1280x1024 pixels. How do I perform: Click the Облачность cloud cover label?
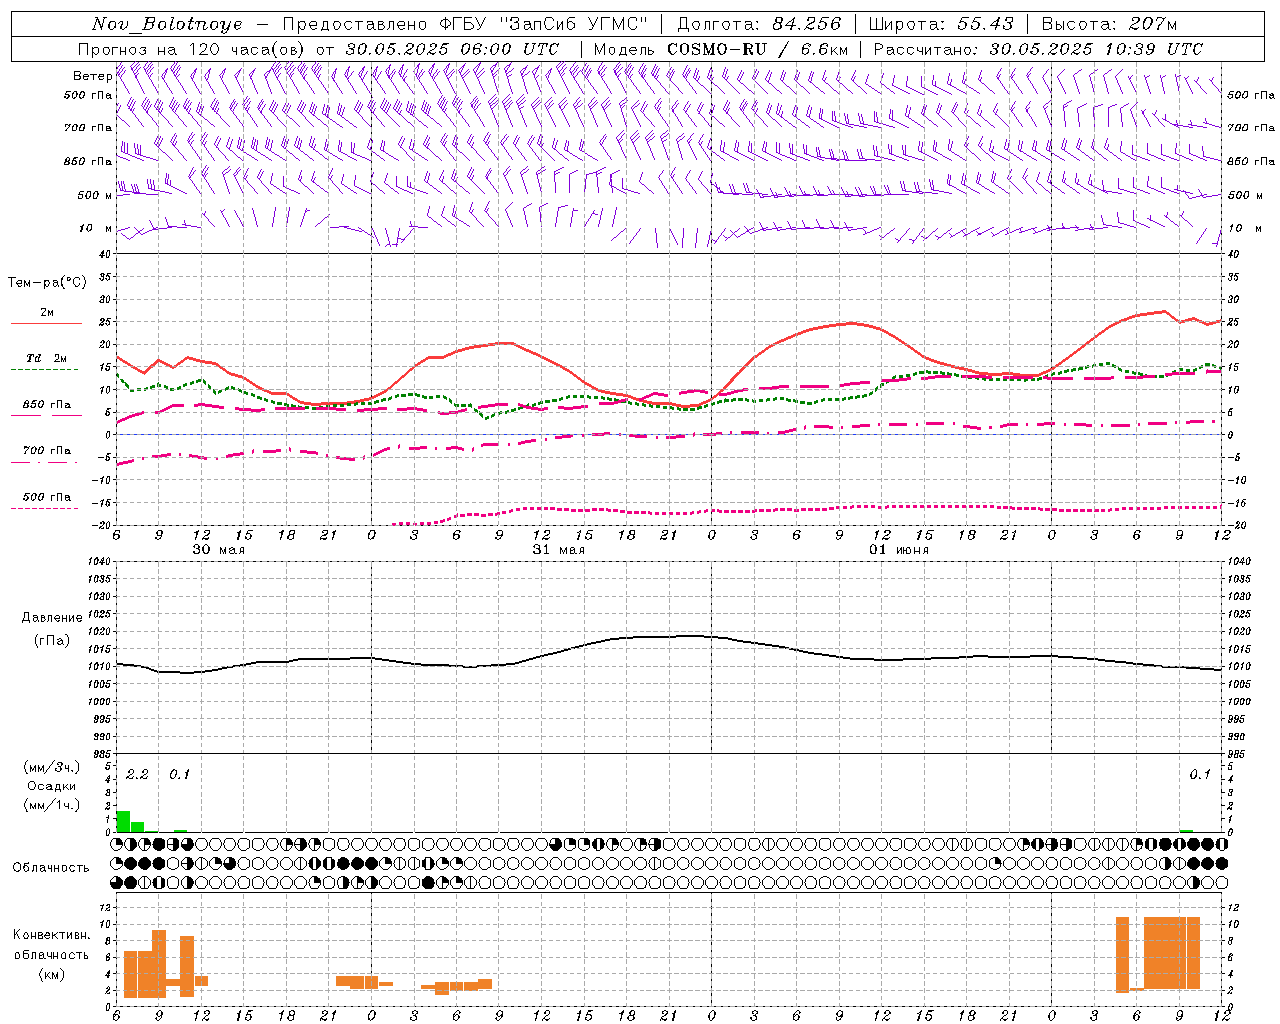tap(51, 867)
